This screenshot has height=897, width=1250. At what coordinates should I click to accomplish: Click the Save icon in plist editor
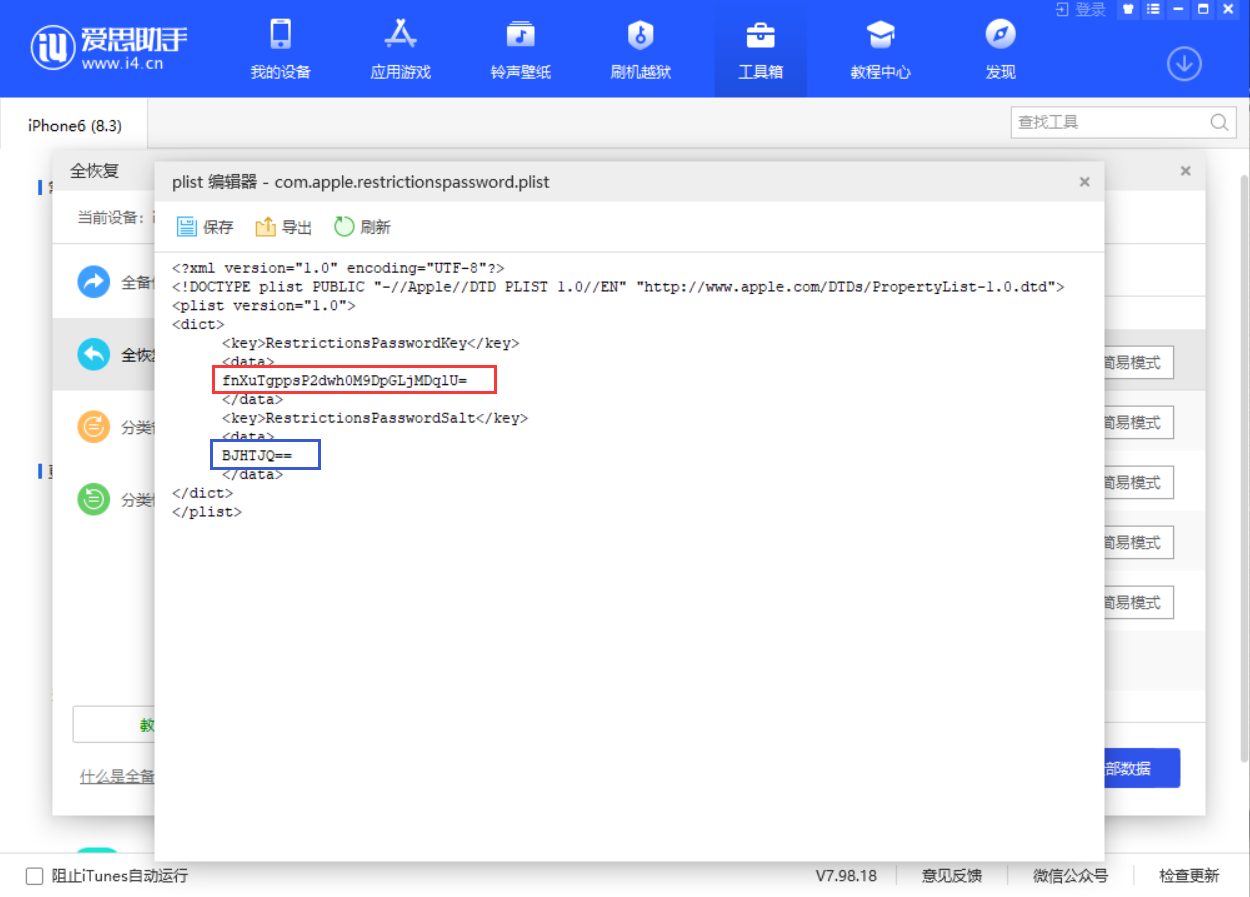click(187, 227)
